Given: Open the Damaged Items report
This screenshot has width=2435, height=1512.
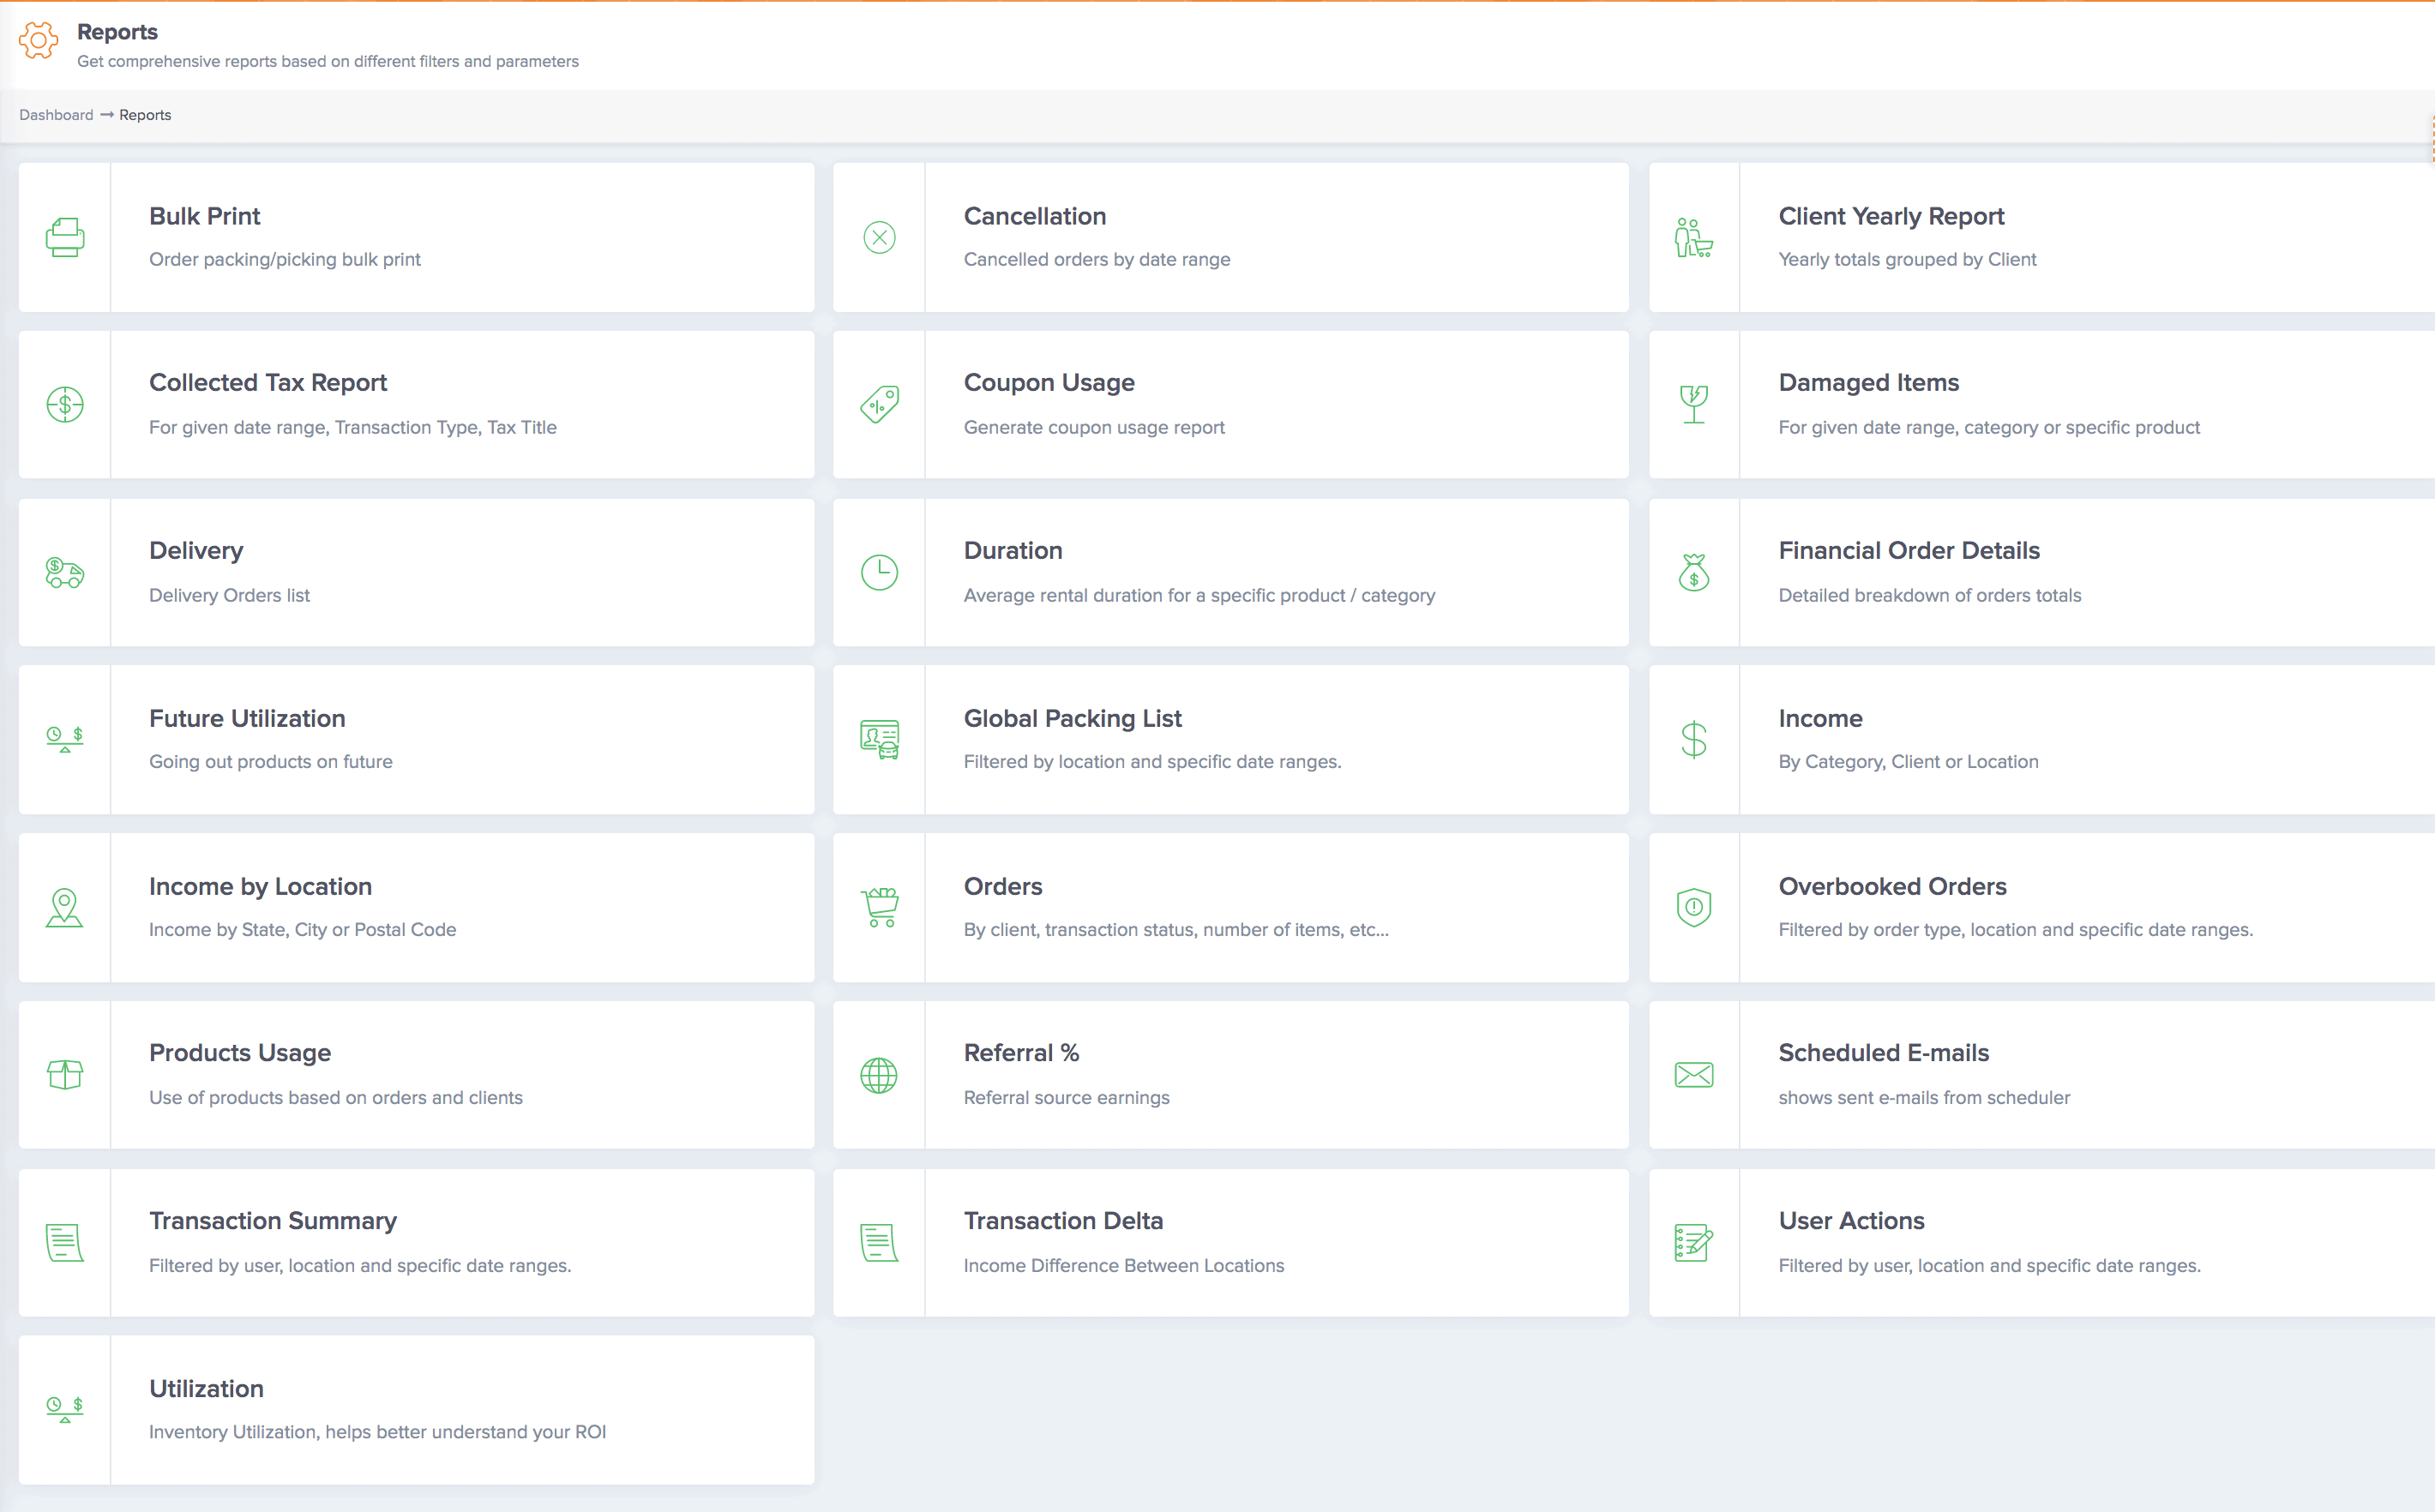Looking at the screenshot, I should (1868, 383).
